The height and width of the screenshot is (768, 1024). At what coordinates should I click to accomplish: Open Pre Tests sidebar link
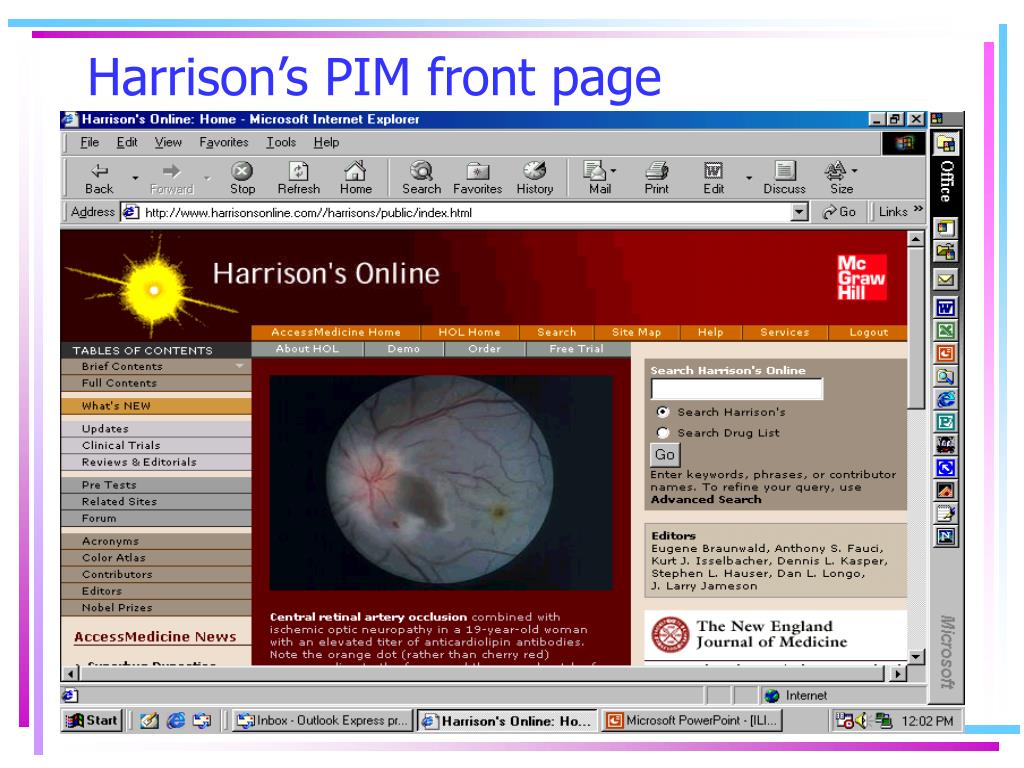pyautogui.click(x=156, y=485)
